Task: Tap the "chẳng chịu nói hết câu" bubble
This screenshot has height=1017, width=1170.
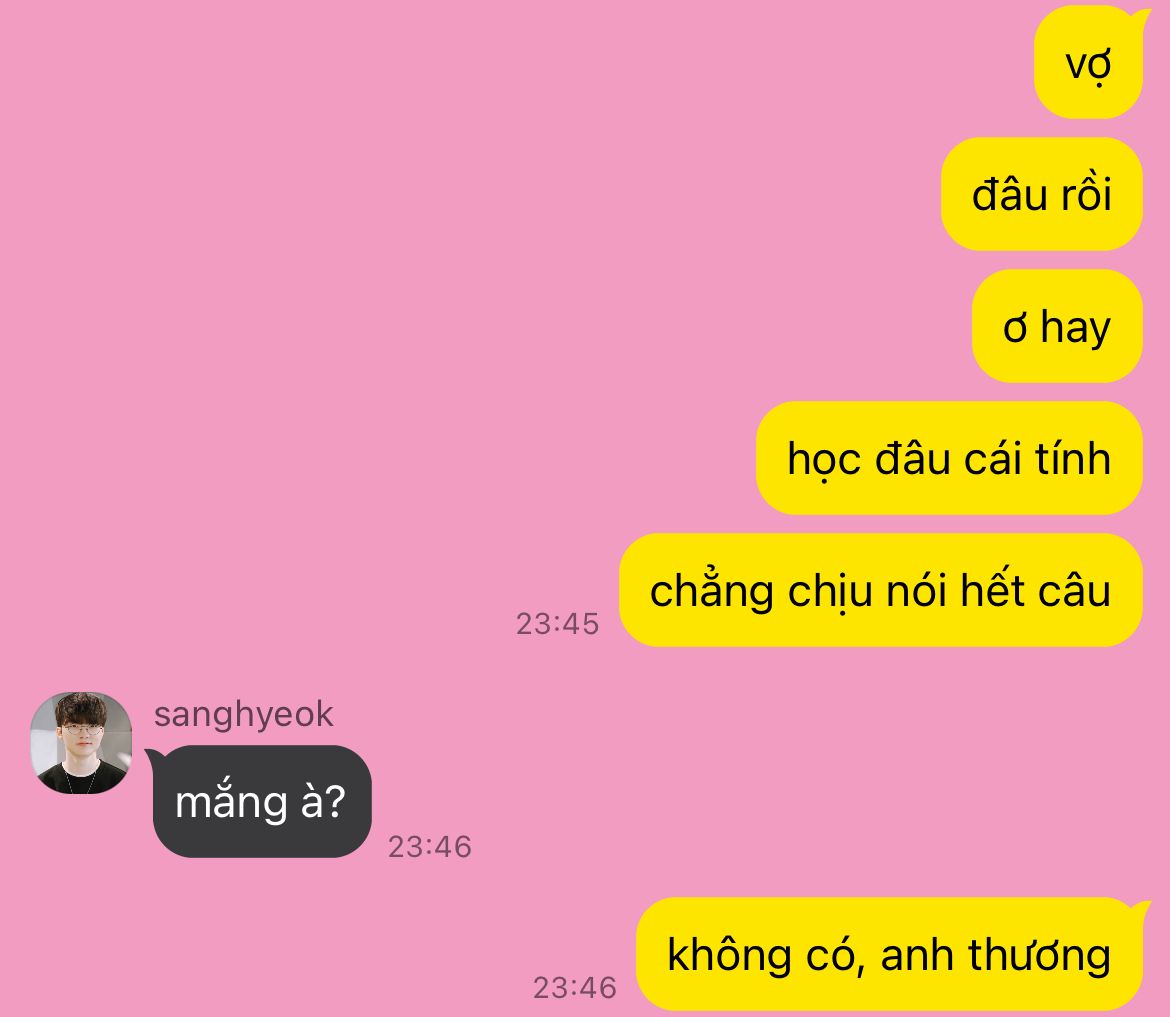Action: point(880,590)
